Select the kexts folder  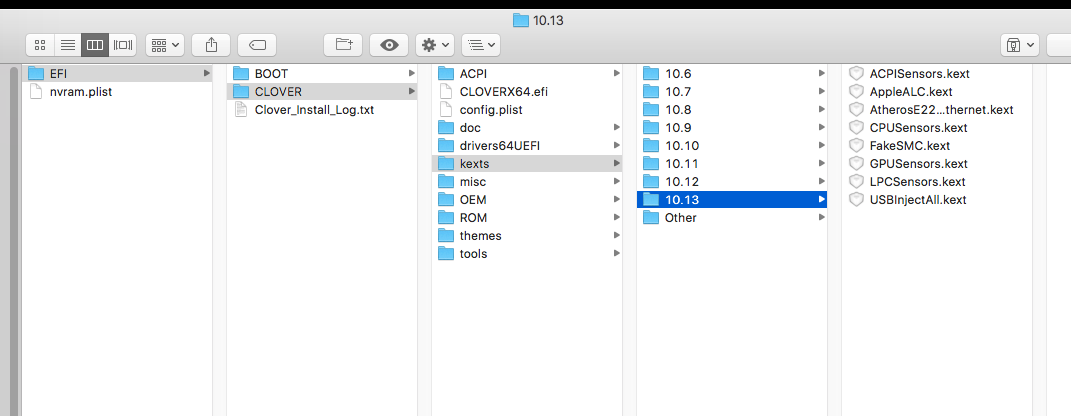(527, 163)
